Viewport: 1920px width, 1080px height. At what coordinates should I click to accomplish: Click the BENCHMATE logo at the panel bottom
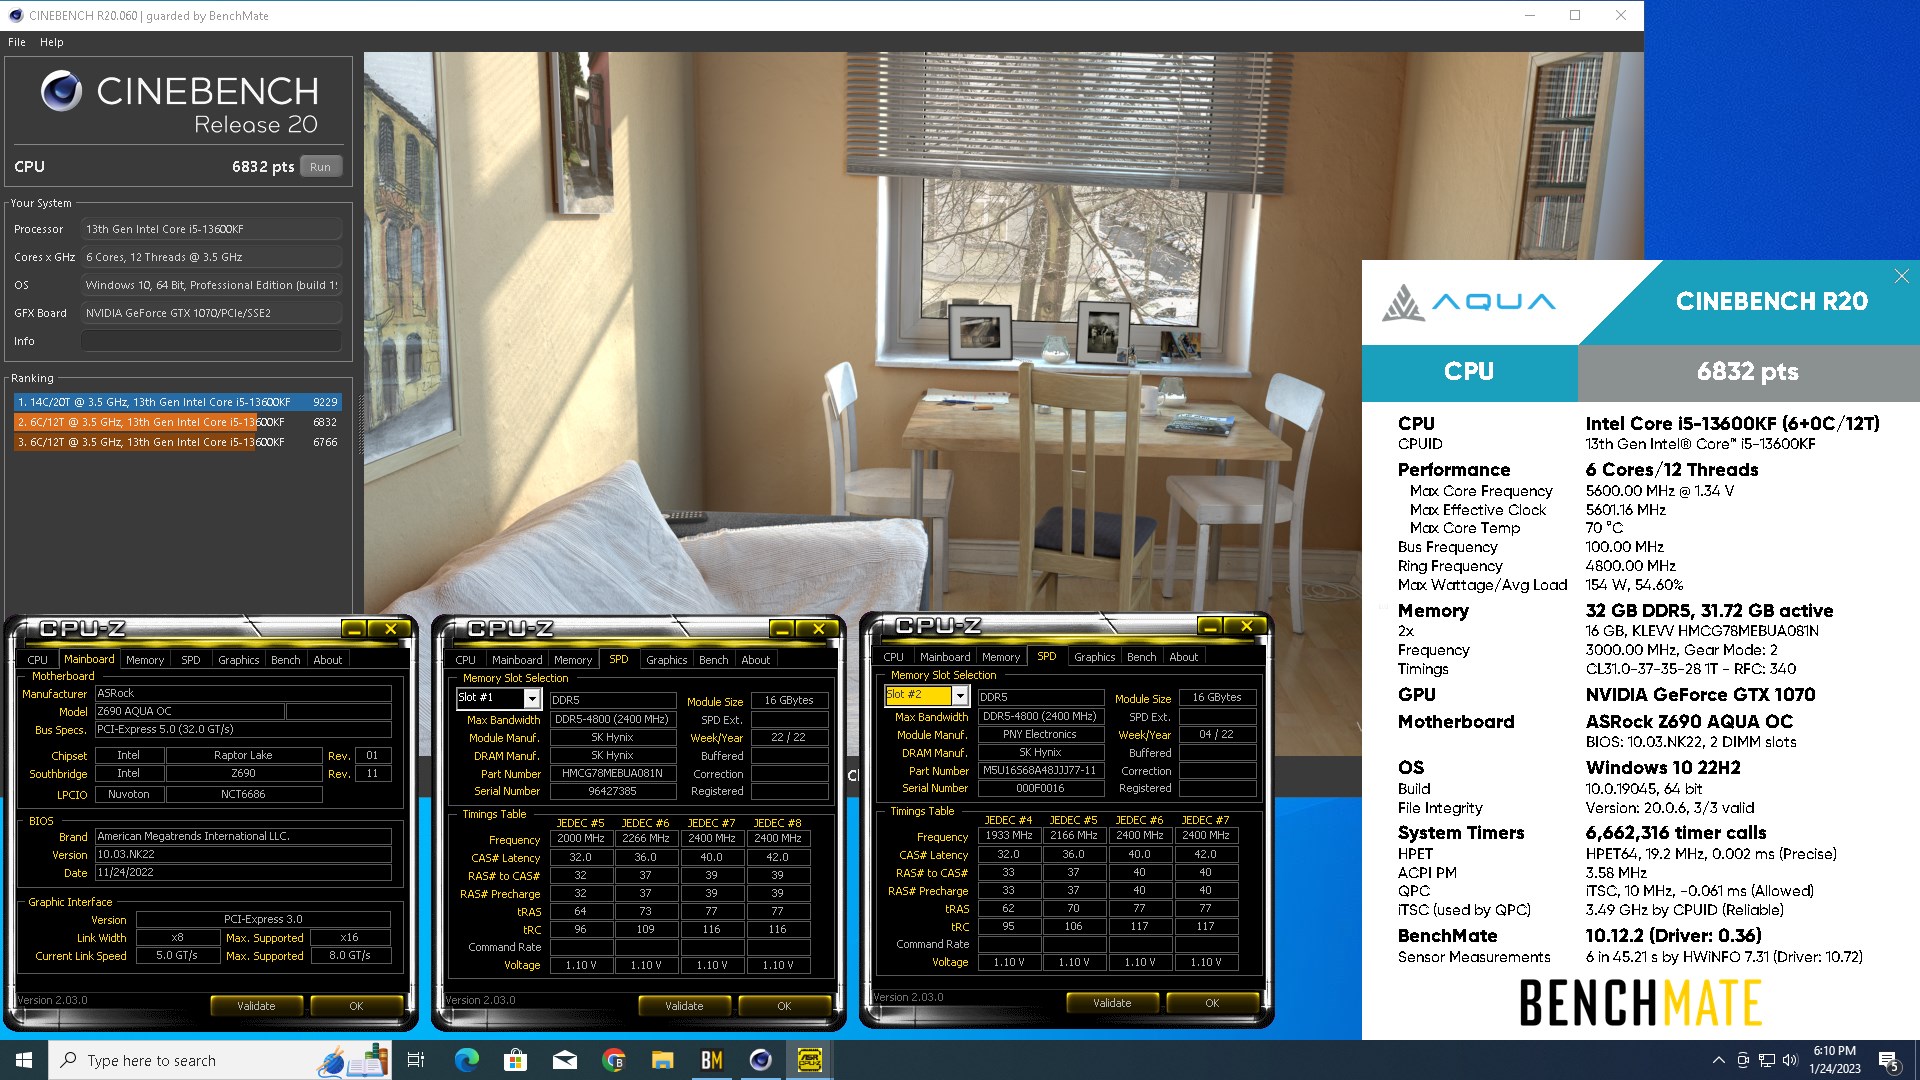click(x=1640, y=1003)
